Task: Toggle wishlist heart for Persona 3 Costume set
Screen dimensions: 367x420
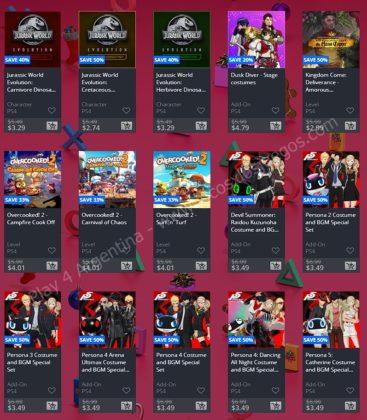Action: click(x=52, y=390)
